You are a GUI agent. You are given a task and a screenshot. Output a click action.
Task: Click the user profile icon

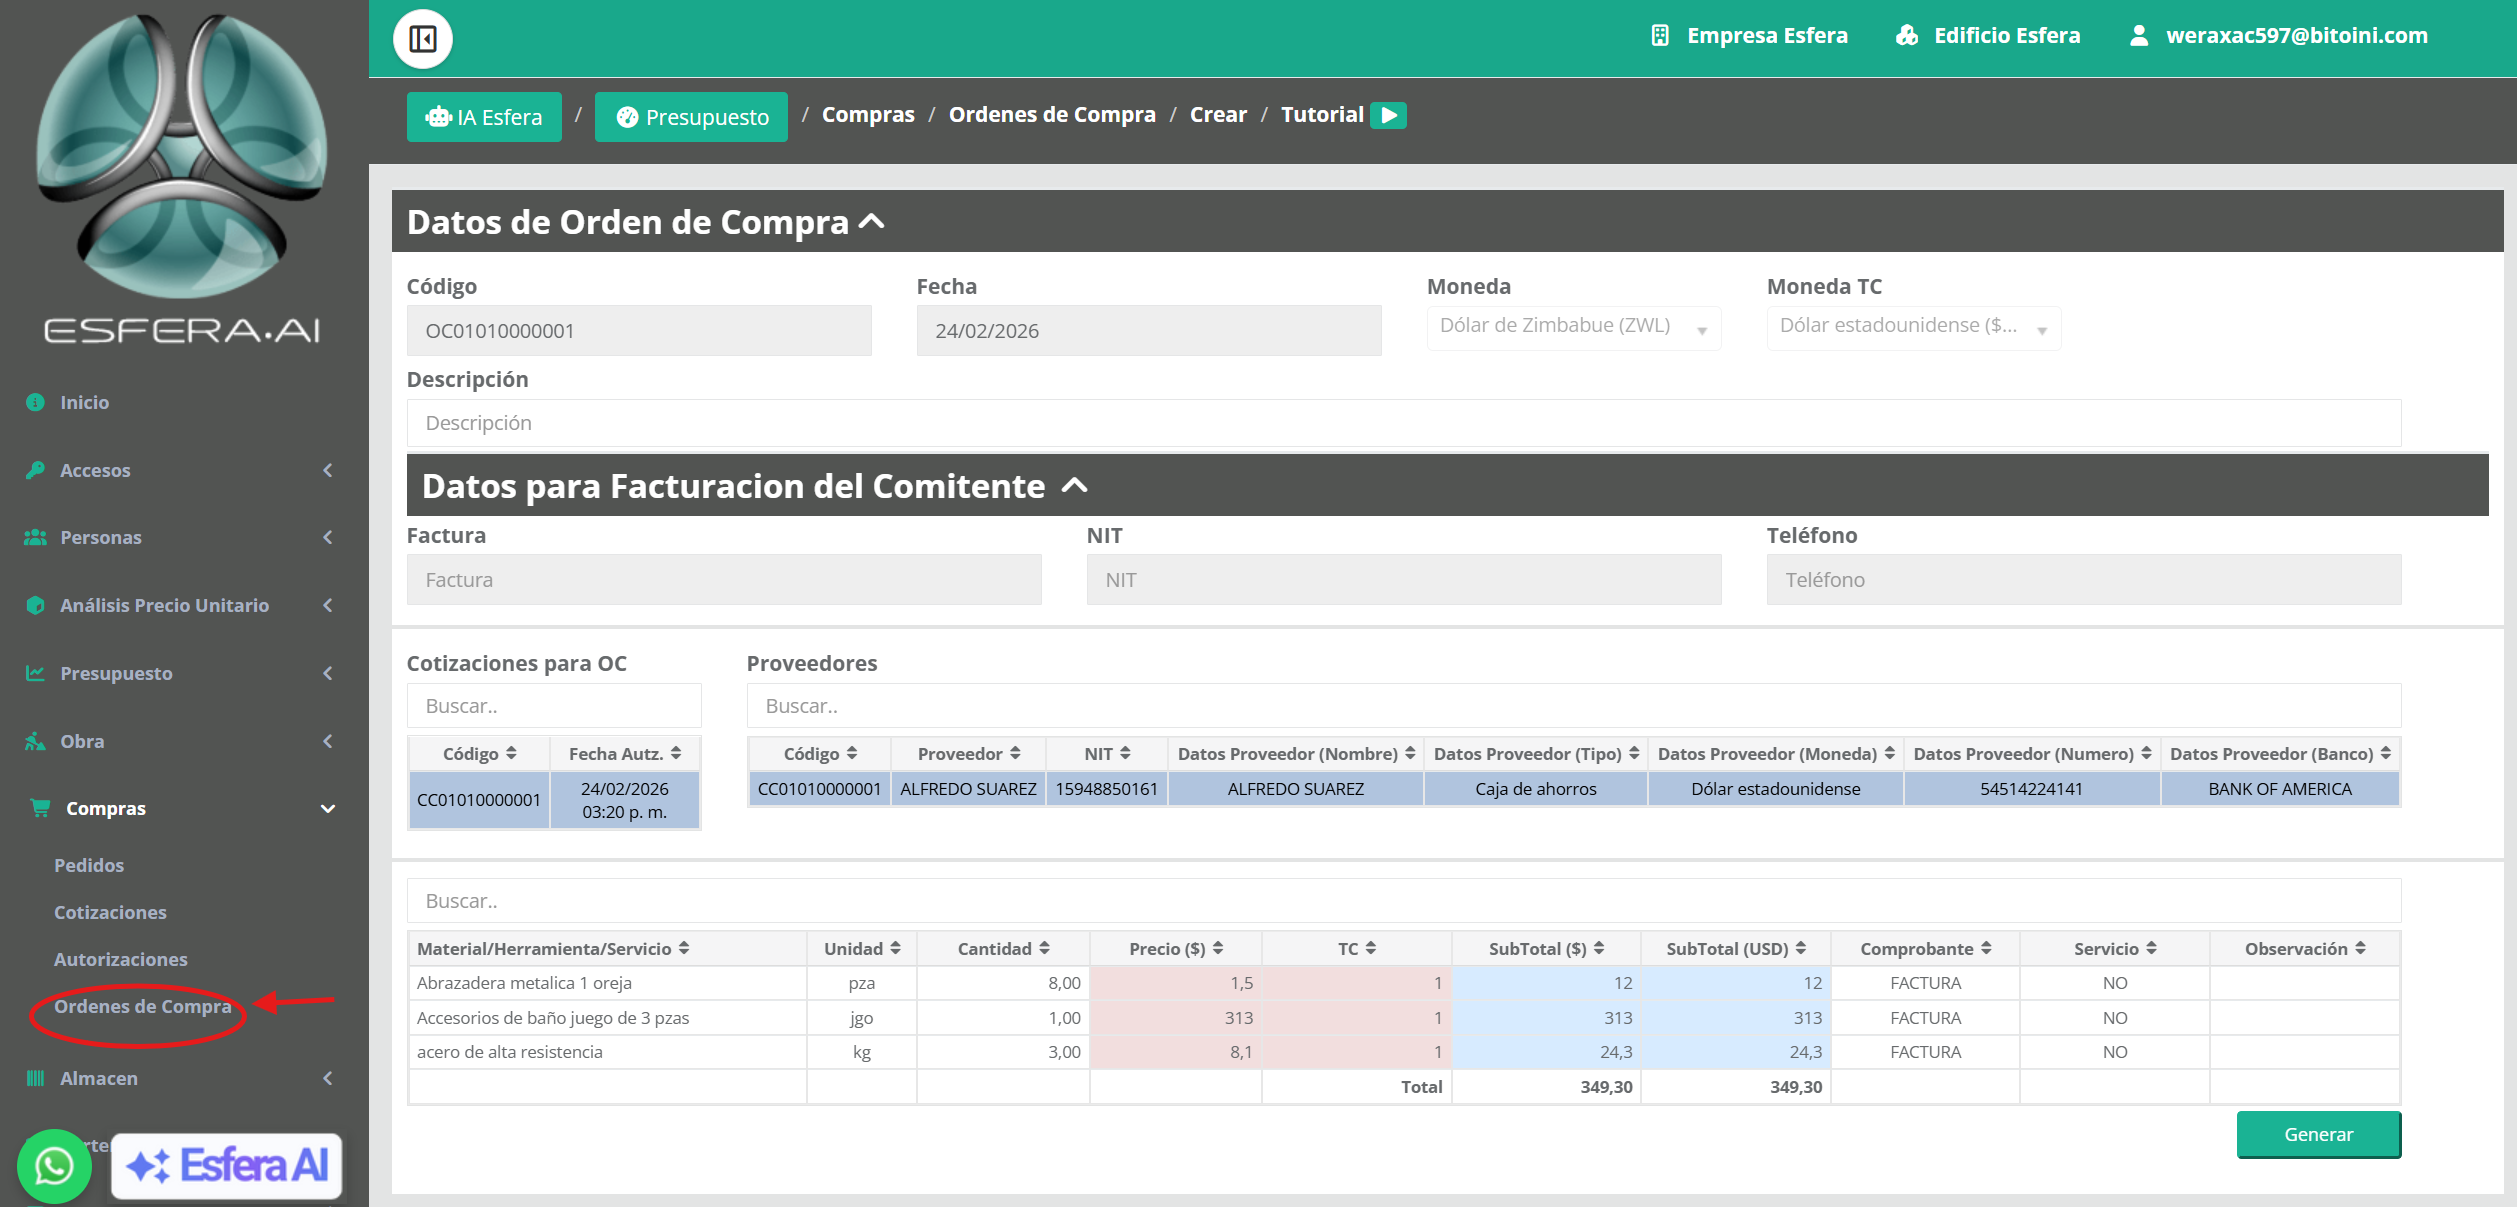tap(2139, 36)
